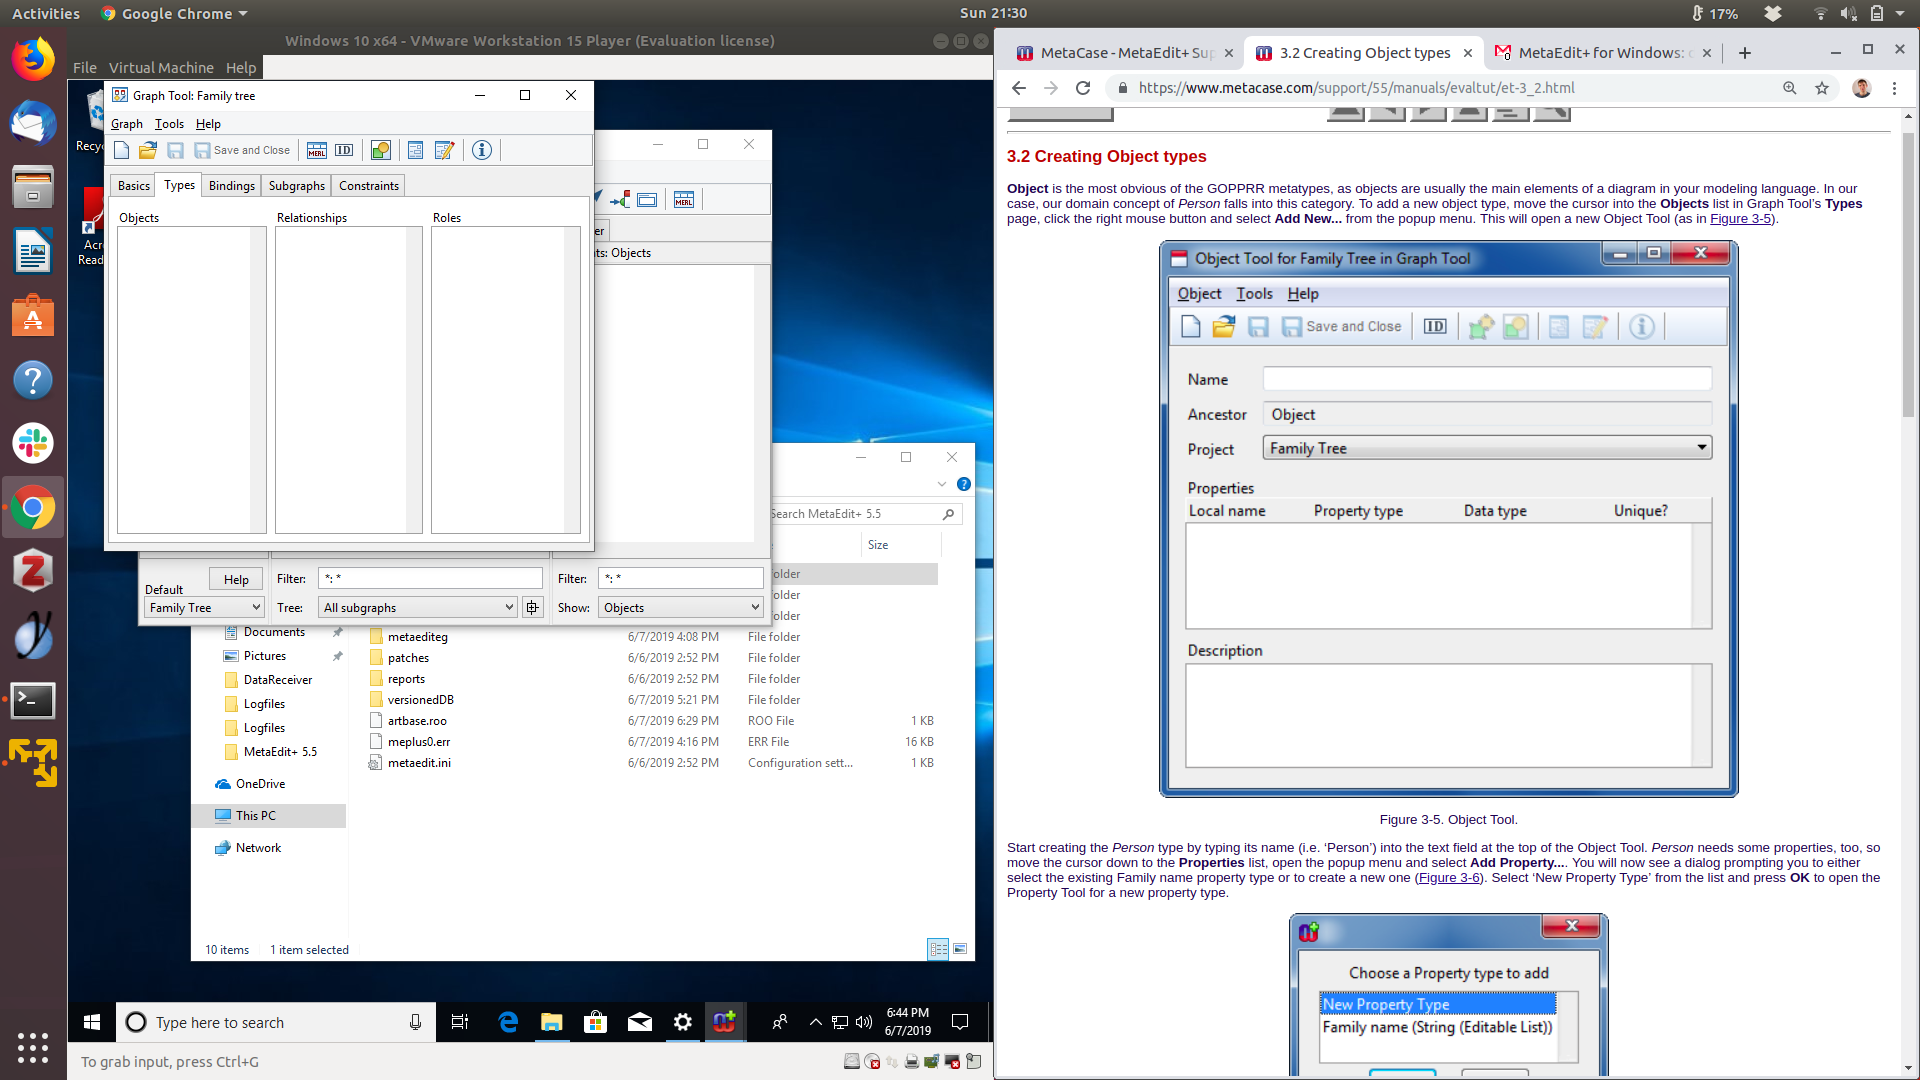Open the Tools menu in Graph Tool
This screenshot has height=1080, width=1920.
(x=169, y=124)
